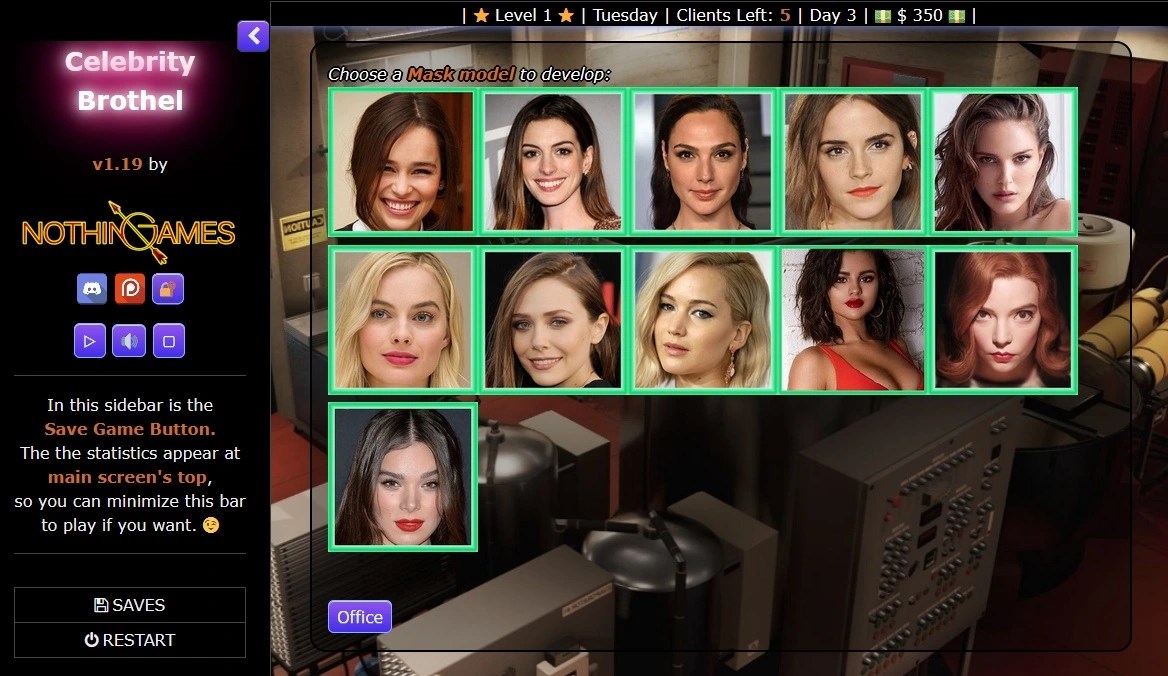Choose the Margot Robbie model to develop

[401, 319]
